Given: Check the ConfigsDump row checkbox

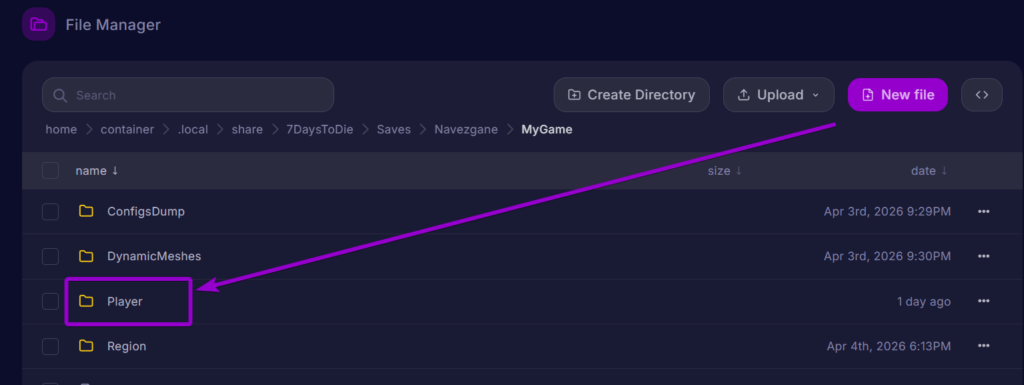Looking at the screenshot, I should 50,211.
